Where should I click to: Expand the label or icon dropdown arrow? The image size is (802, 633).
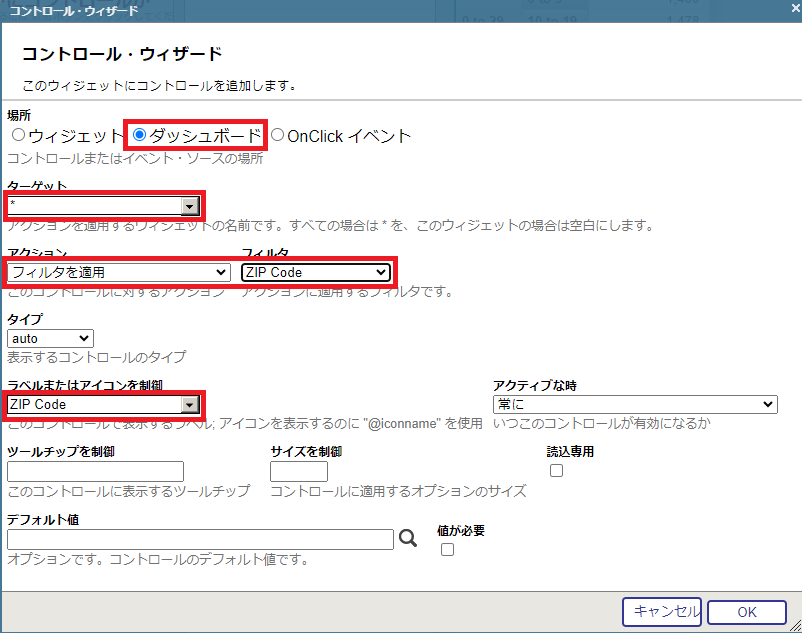[x=189, y=404]
